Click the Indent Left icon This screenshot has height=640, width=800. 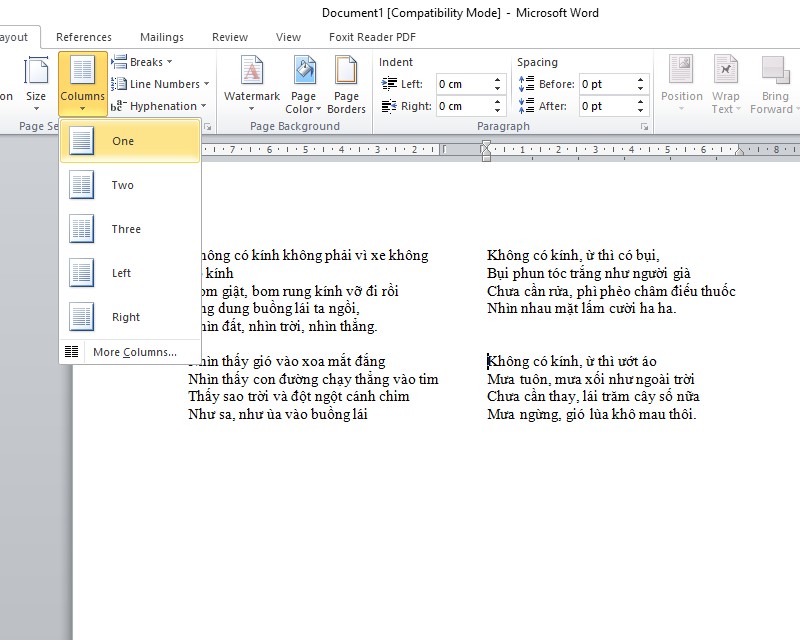tap(389, 84)
